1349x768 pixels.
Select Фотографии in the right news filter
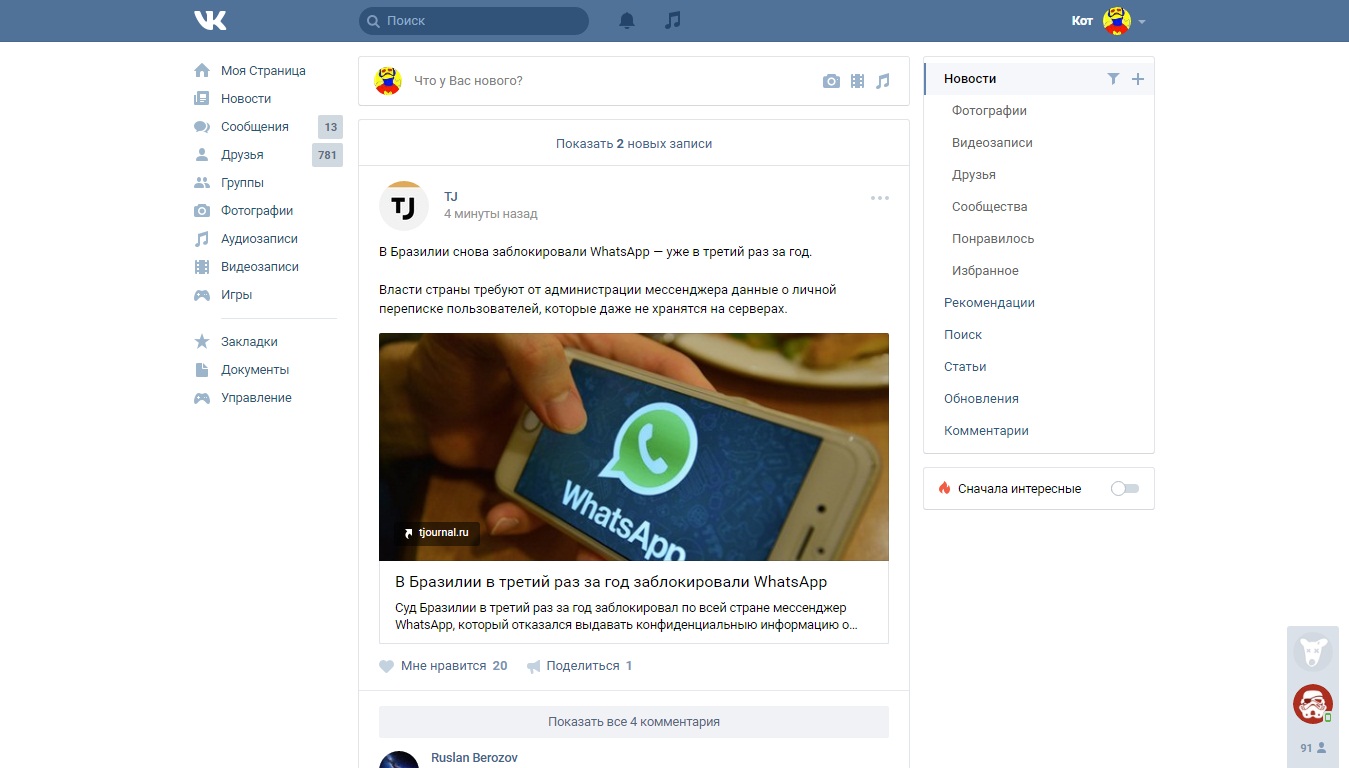click(989, 111)
